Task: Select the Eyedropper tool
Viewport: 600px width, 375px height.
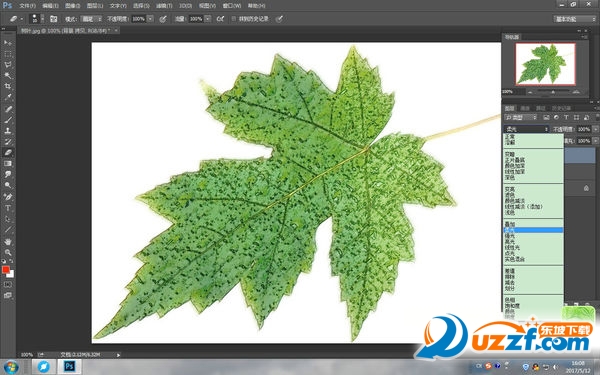Action: [x=8, y=97]
